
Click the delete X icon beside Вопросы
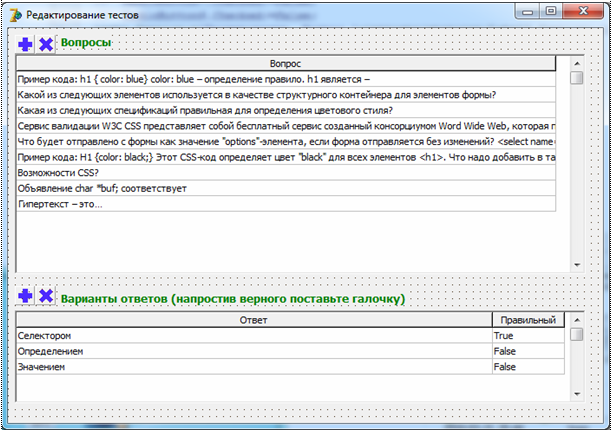[x=45, y=44]
